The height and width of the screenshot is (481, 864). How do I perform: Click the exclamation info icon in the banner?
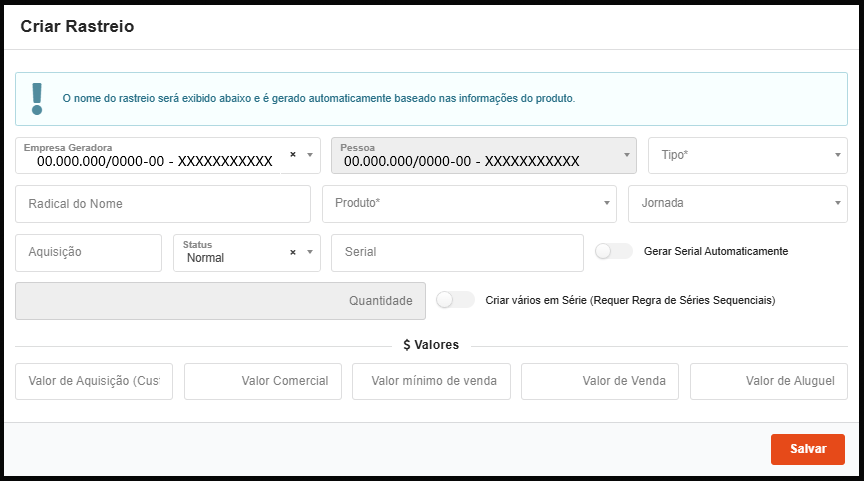38,98
